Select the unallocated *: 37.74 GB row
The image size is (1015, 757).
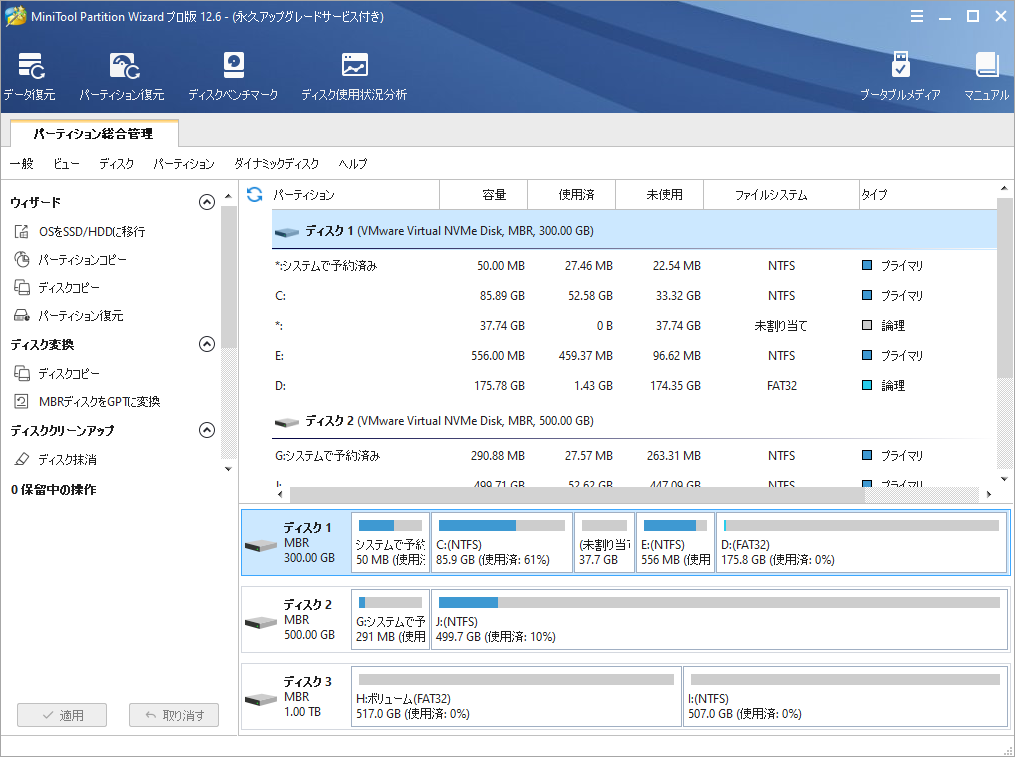pyautogui.click(x=634, y=325)
